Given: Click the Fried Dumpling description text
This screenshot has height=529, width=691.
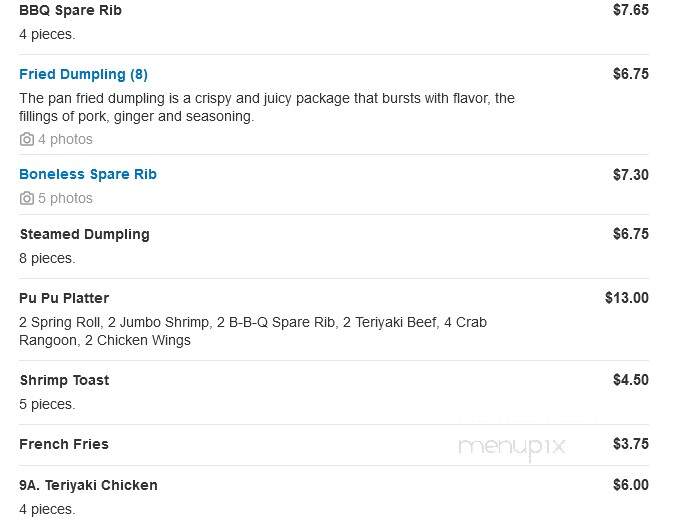Looking at the screenshot, I should click(267, 107).
